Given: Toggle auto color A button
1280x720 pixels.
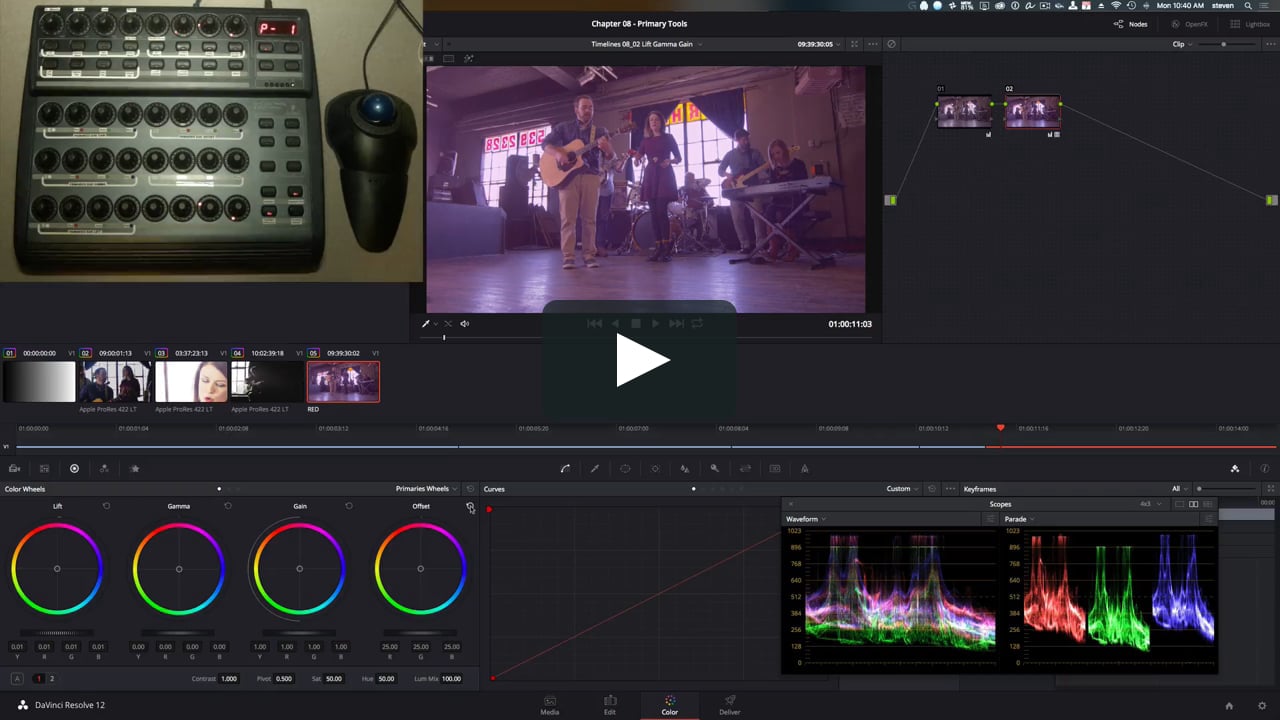Looking at the screenshot, I should [x=17, y=678].
